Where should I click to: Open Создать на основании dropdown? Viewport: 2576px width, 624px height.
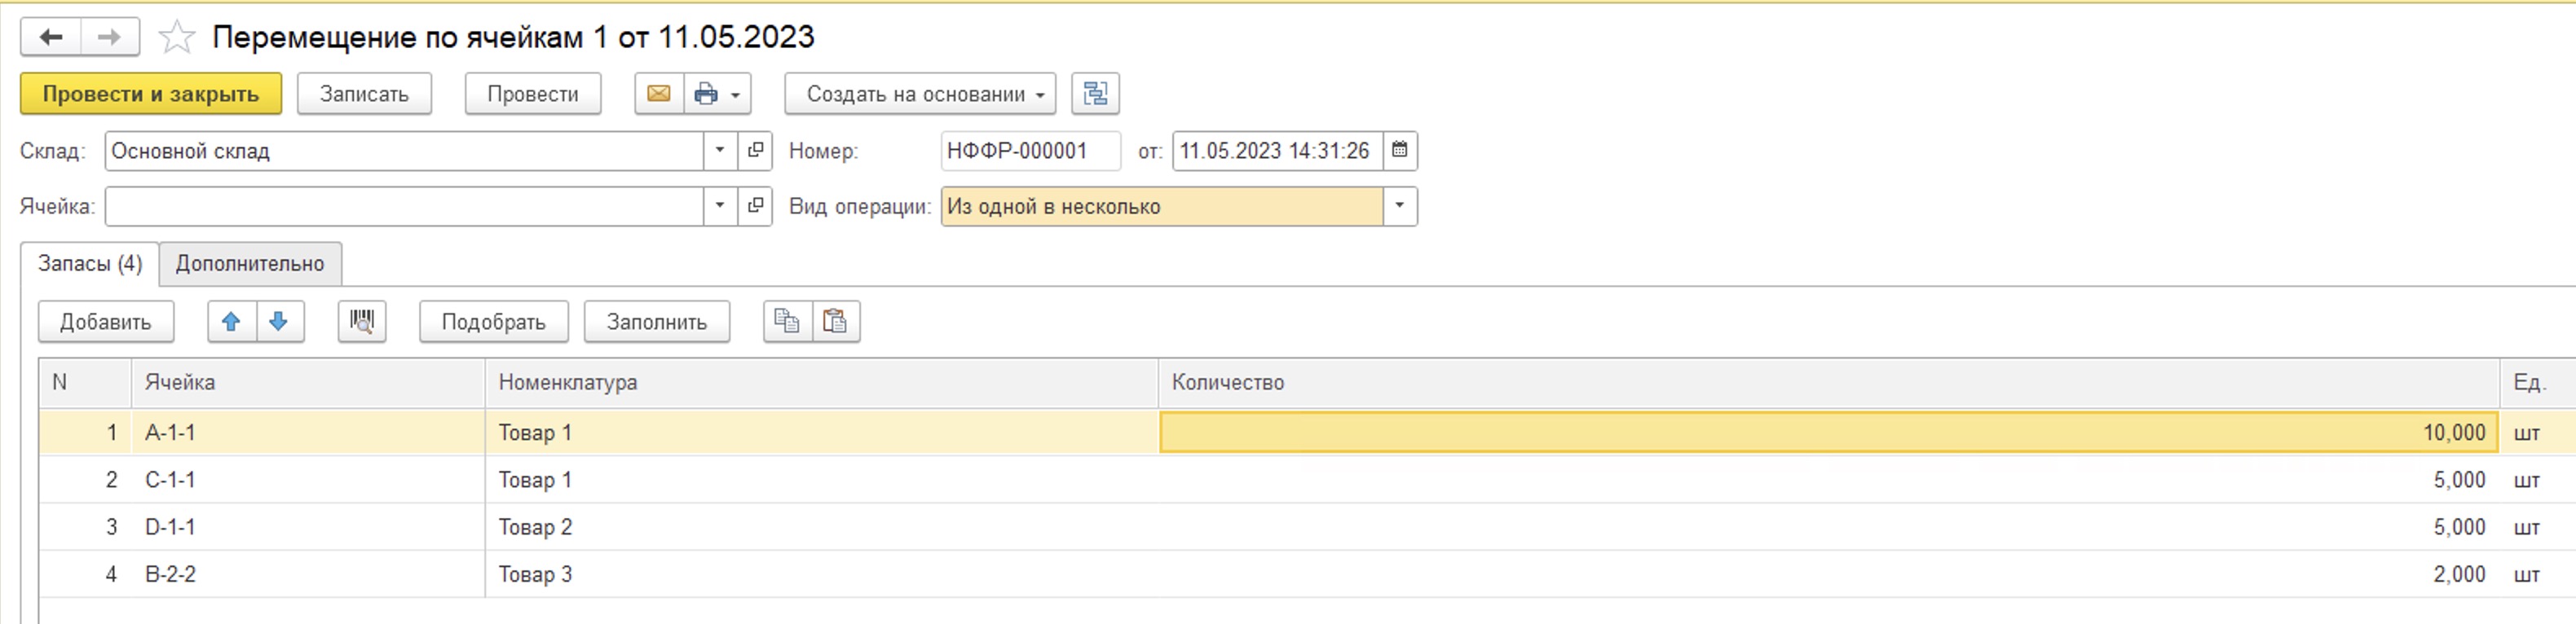(x=920, y=94)
